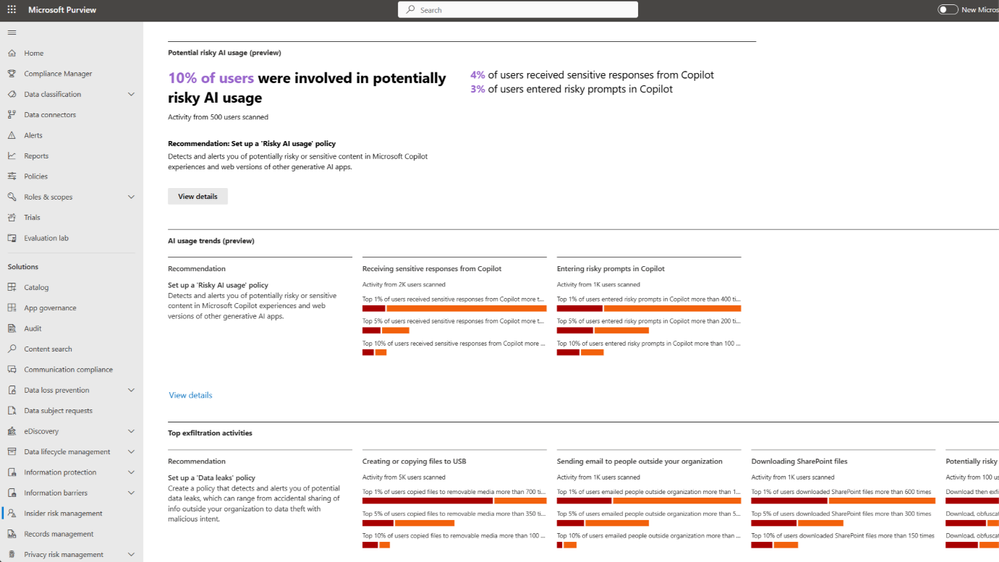Screen dimensions: 999x562
Task: Open the Audit icon in Solutions
Action: tap(12, 328)
